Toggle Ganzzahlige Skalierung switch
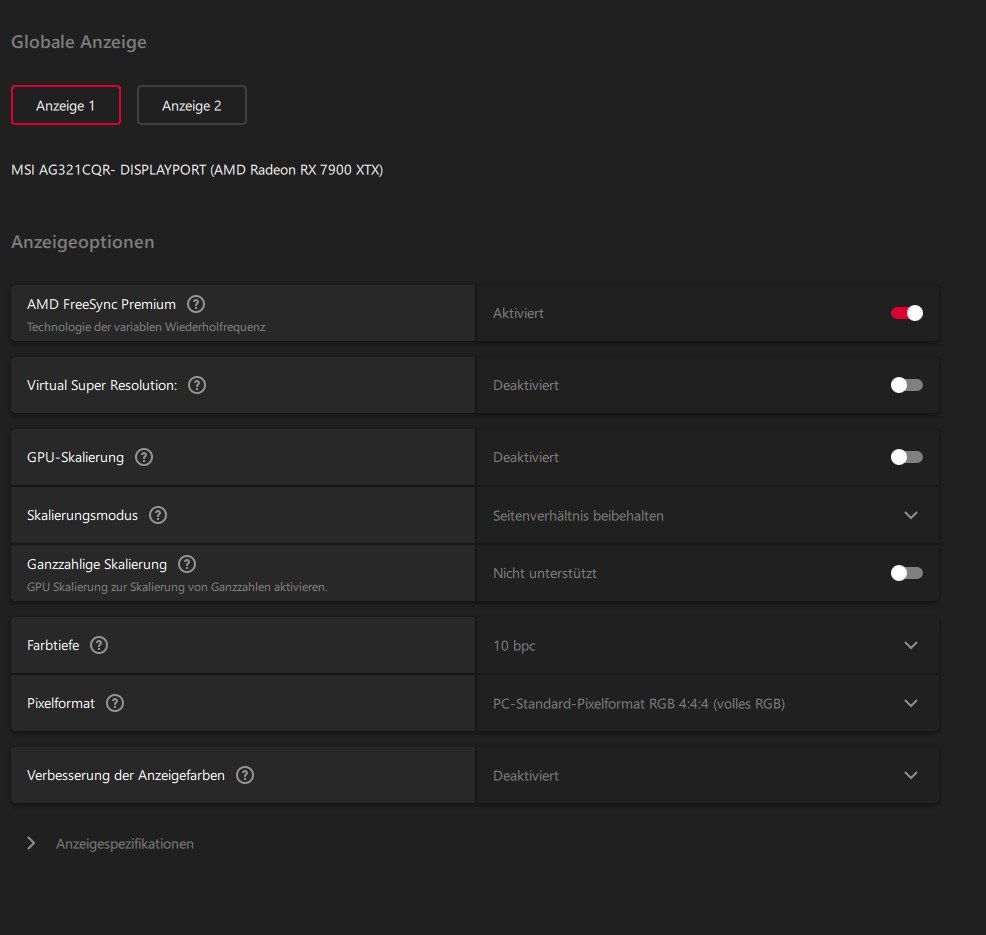Viewport: 986px width, 935px height. click(x=906, y=573)
